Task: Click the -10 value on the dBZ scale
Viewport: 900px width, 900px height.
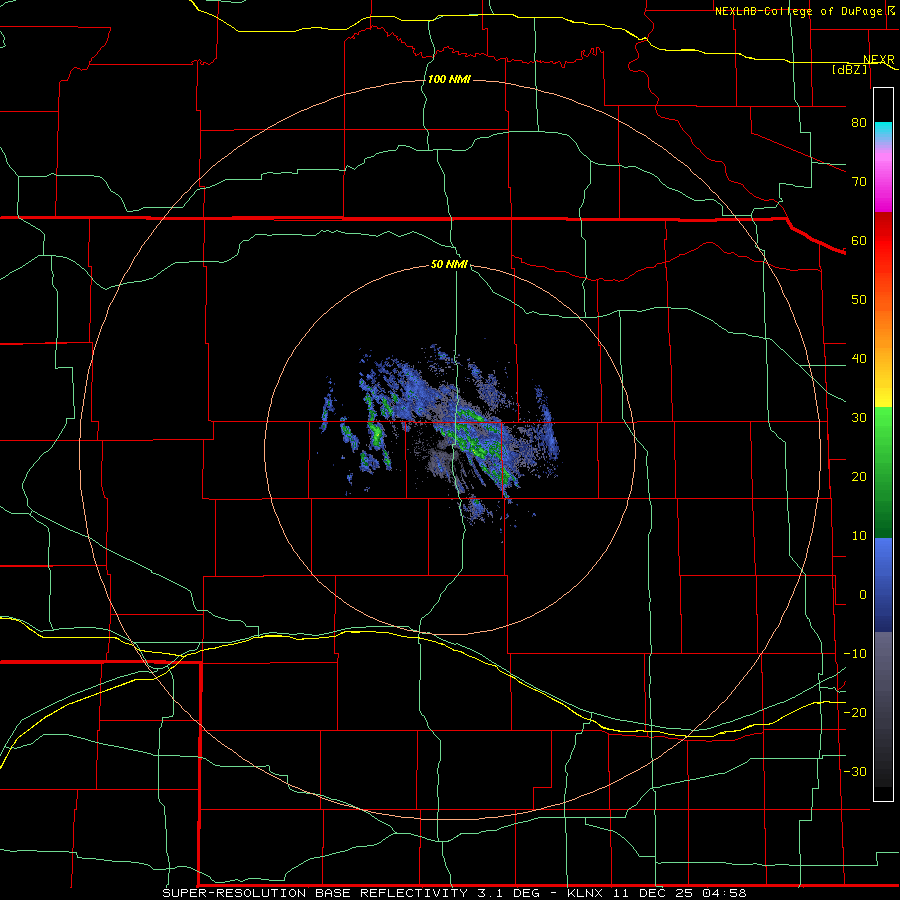Action: (x=855, y=654)
